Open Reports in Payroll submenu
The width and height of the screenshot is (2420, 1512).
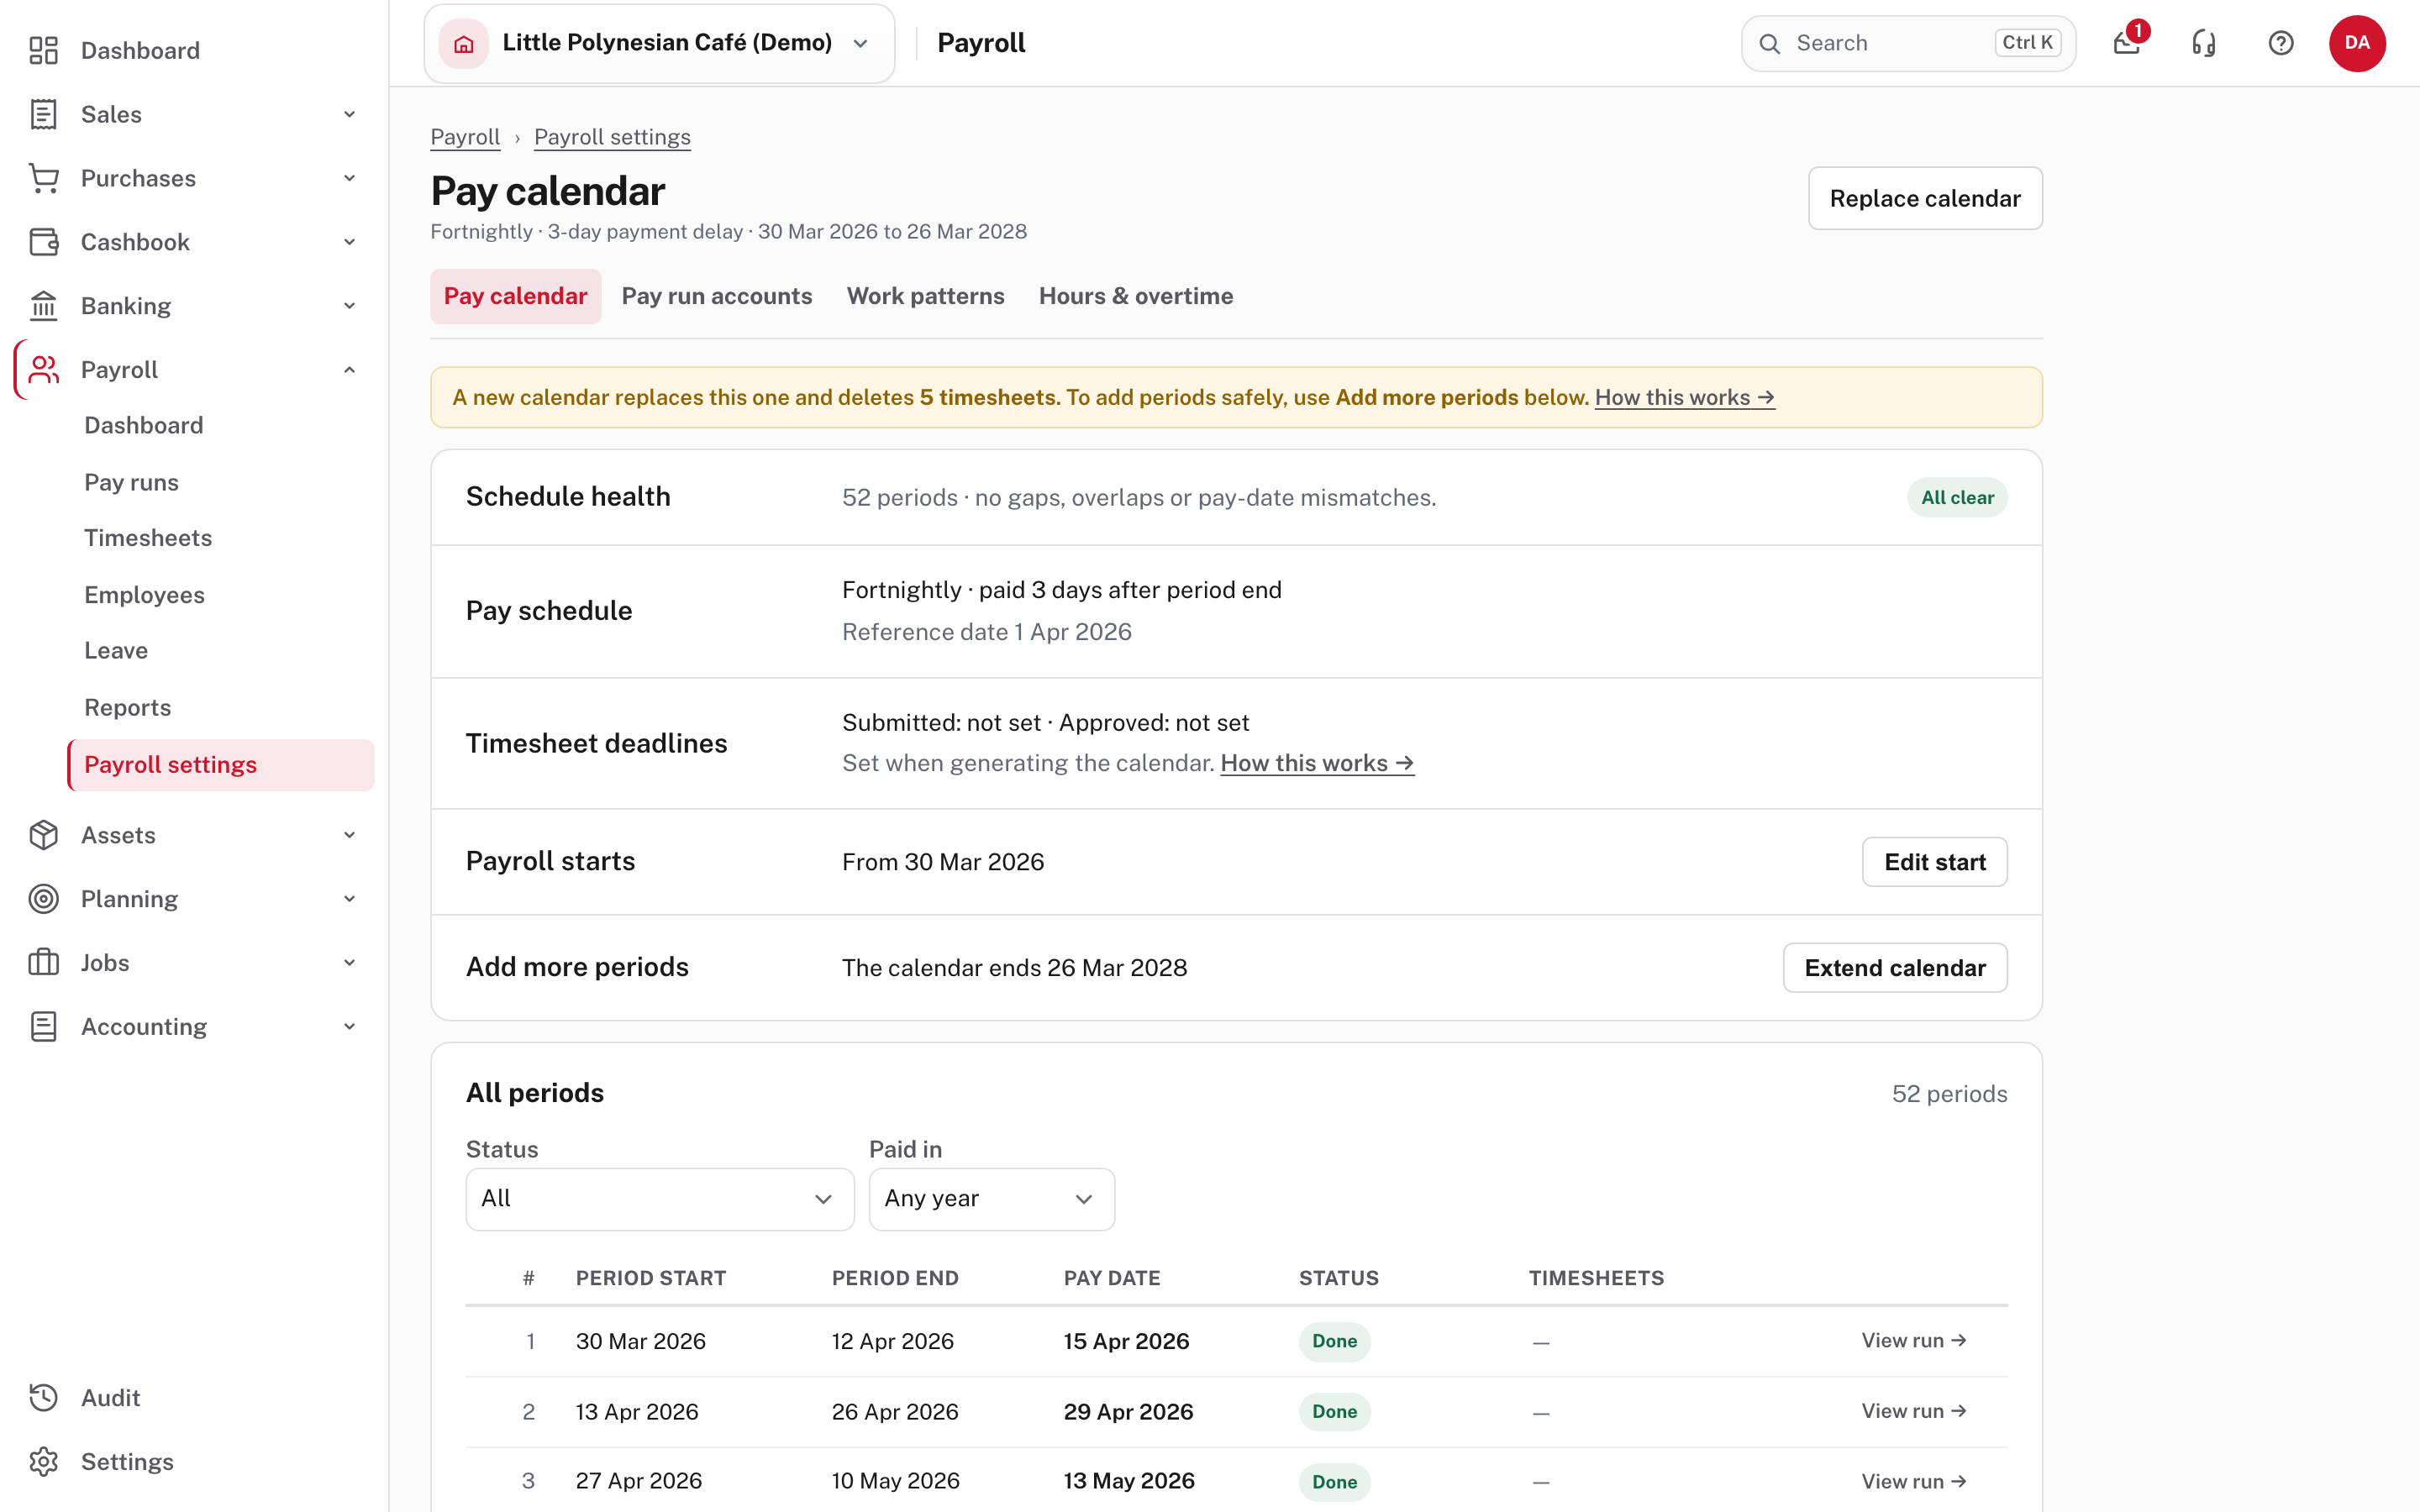point(128,708)
